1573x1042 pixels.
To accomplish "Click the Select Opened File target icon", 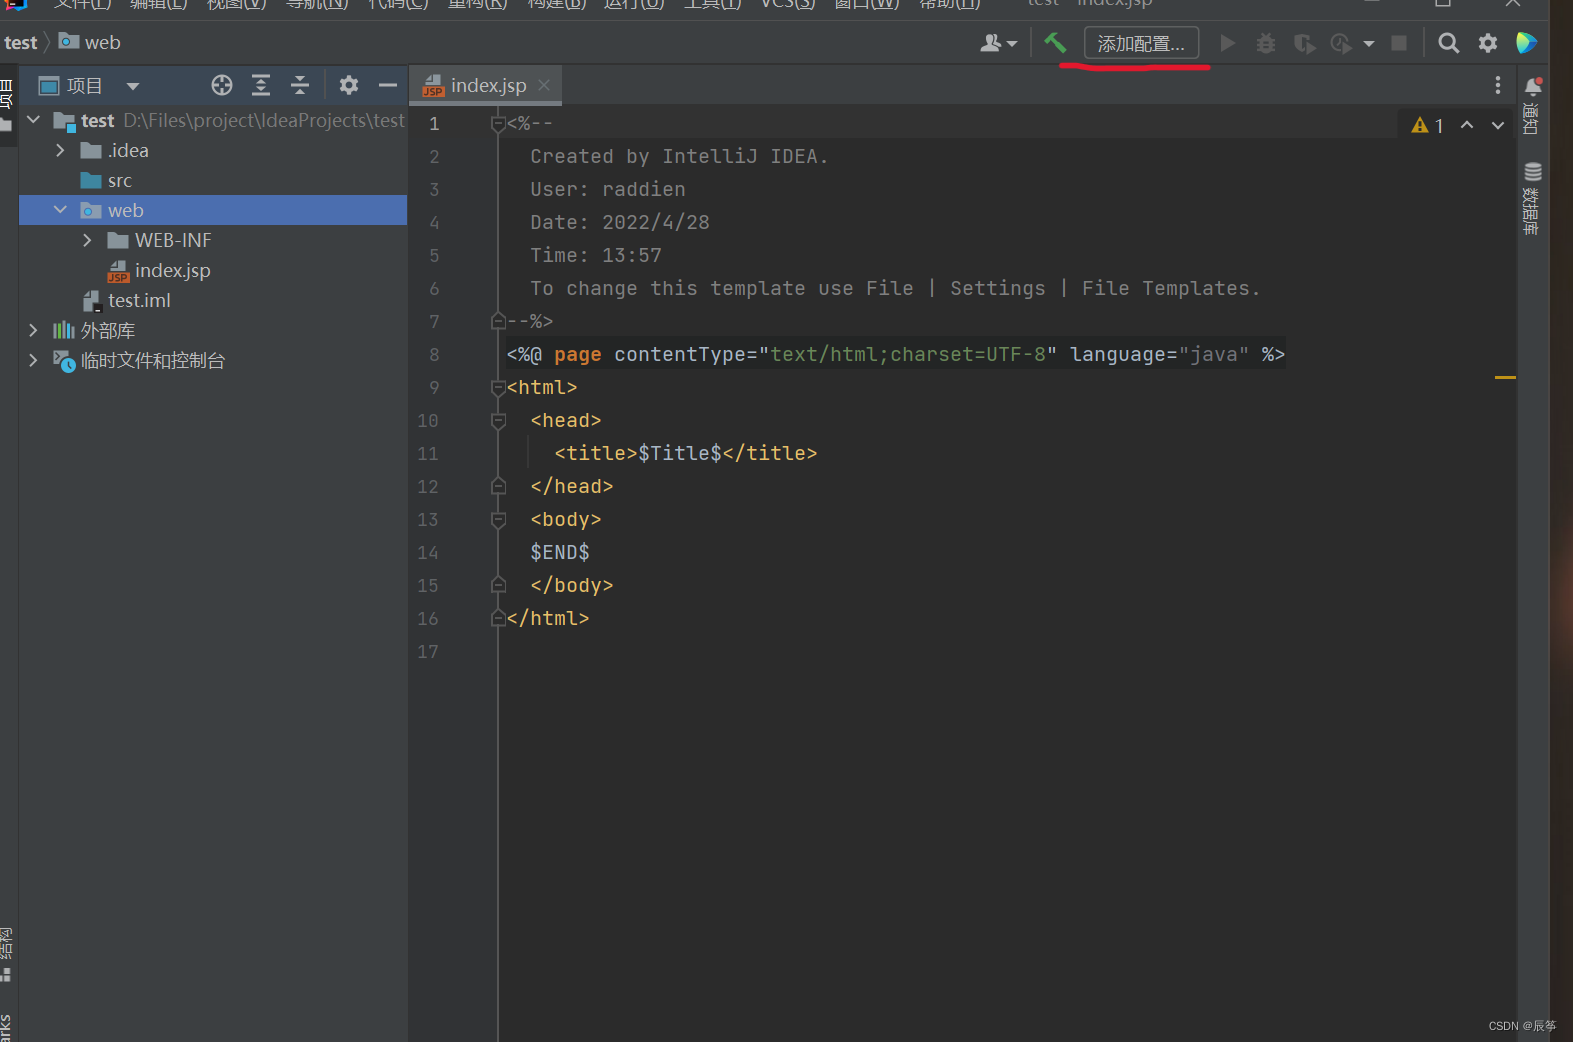I will click(x=222, y=85).
